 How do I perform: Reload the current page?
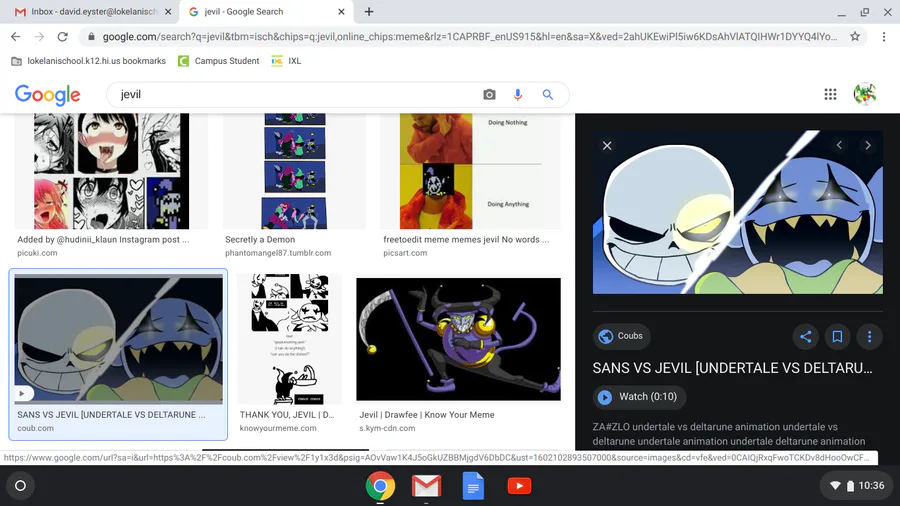63,37
